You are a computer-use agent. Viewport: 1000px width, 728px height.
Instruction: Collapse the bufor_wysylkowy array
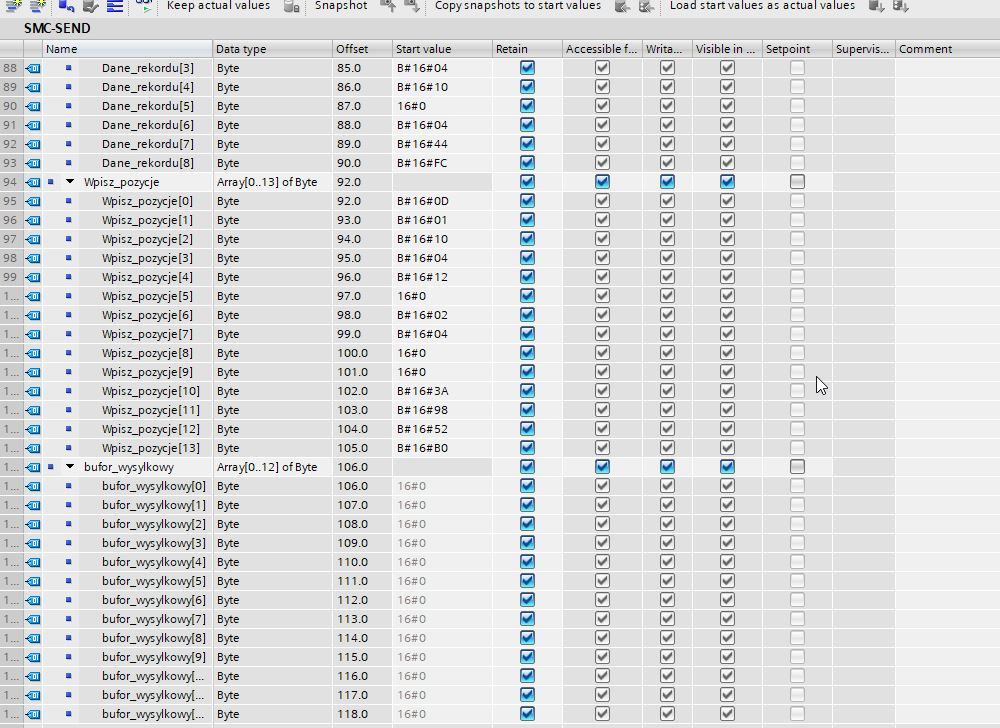[x=70, y=467]
